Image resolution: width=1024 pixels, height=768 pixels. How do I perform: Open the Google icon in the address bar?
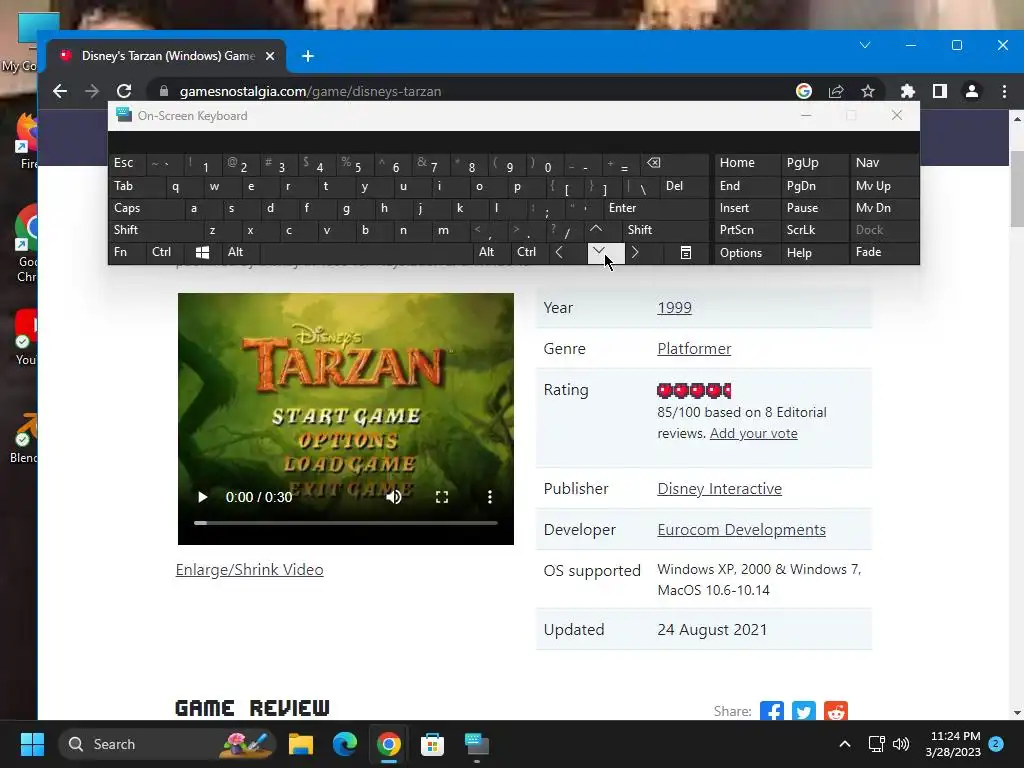tap(804, 91)
